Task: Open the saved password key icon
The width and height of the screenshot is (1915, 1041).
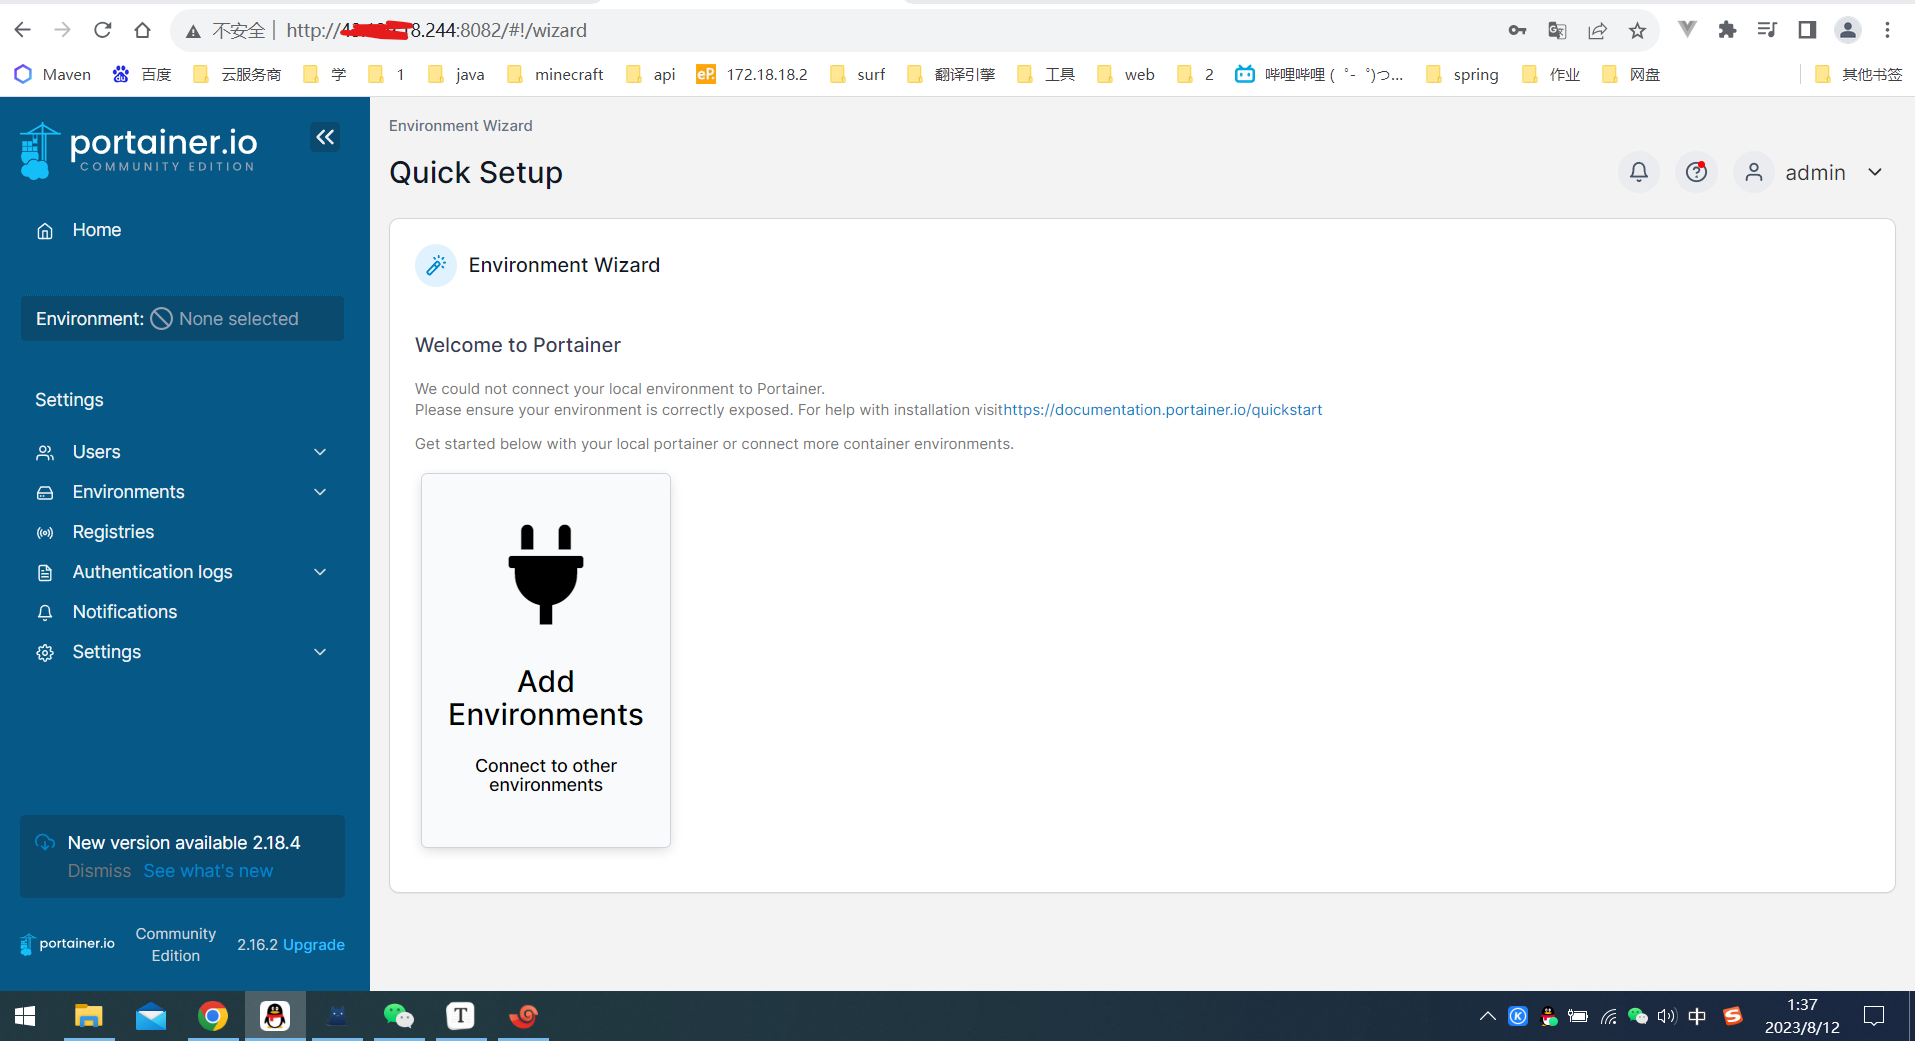Action: click(x=1517, y=30)
